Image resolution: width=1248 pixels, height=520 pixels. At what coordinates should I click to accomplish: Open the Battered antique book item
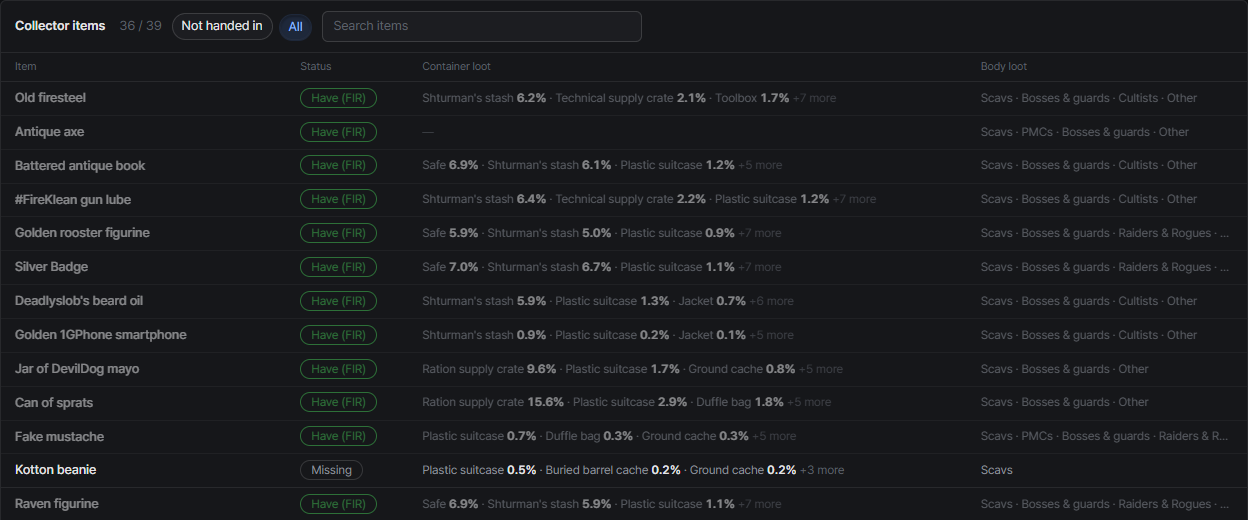[x=80, y=166]
